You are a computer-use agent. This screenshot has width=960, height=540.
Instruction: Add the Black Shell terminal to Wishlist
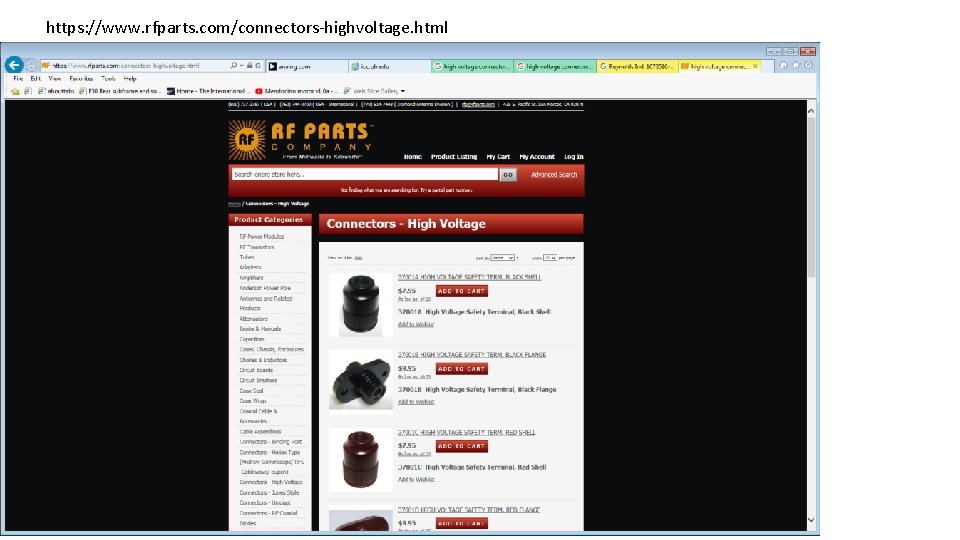(x=416, y=324)
